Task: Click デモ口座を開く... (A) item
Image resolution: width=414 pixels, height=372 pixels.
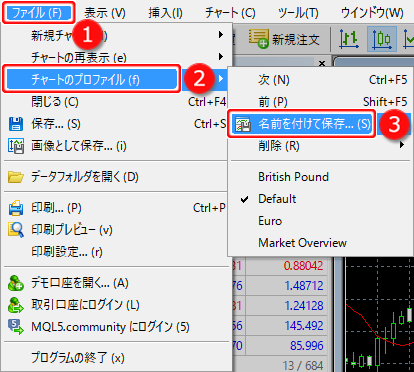Action: 117,283
